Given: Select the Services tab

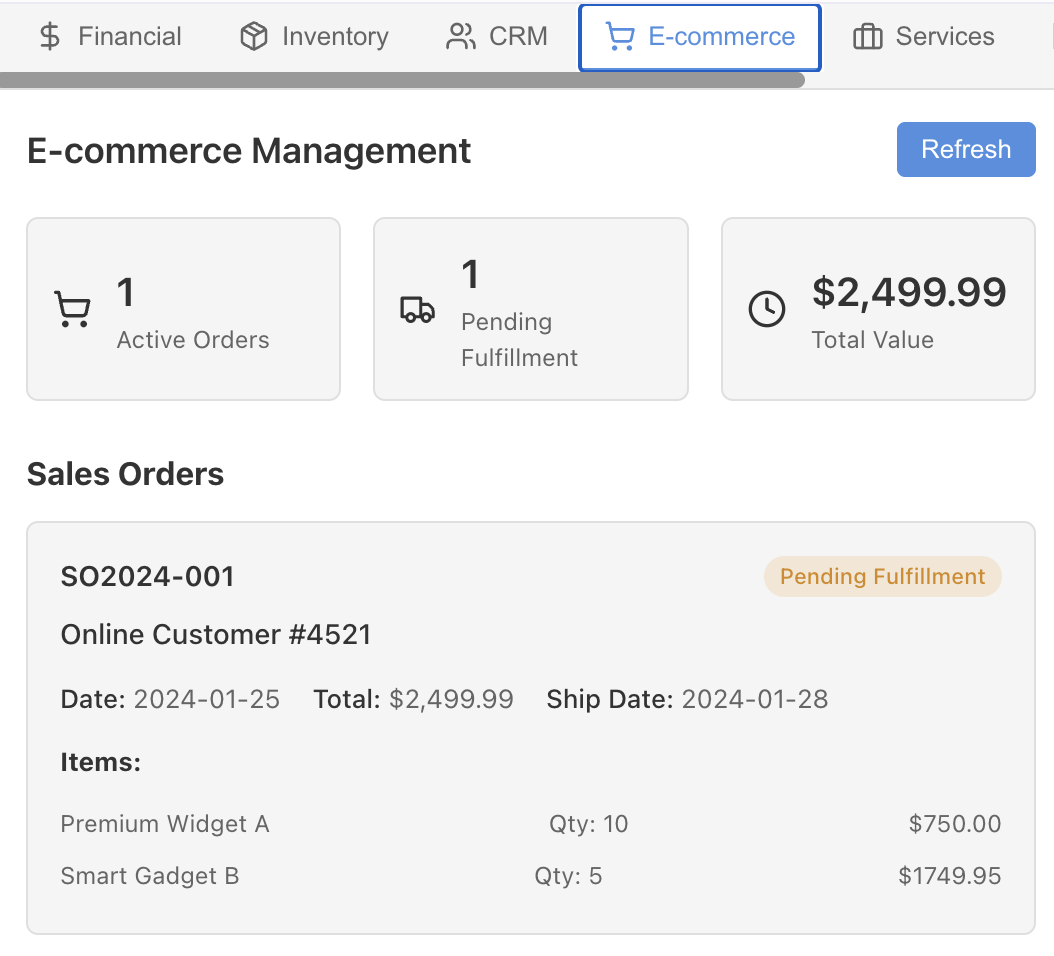Looking at the screenshot, I should (x=923, y=37).
